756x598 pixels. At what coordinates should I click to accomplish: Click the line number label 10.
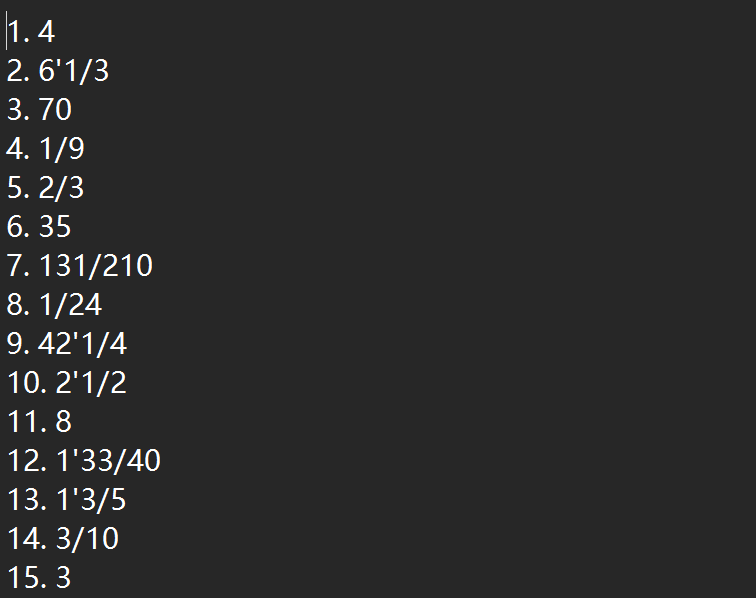pos(27,383)
